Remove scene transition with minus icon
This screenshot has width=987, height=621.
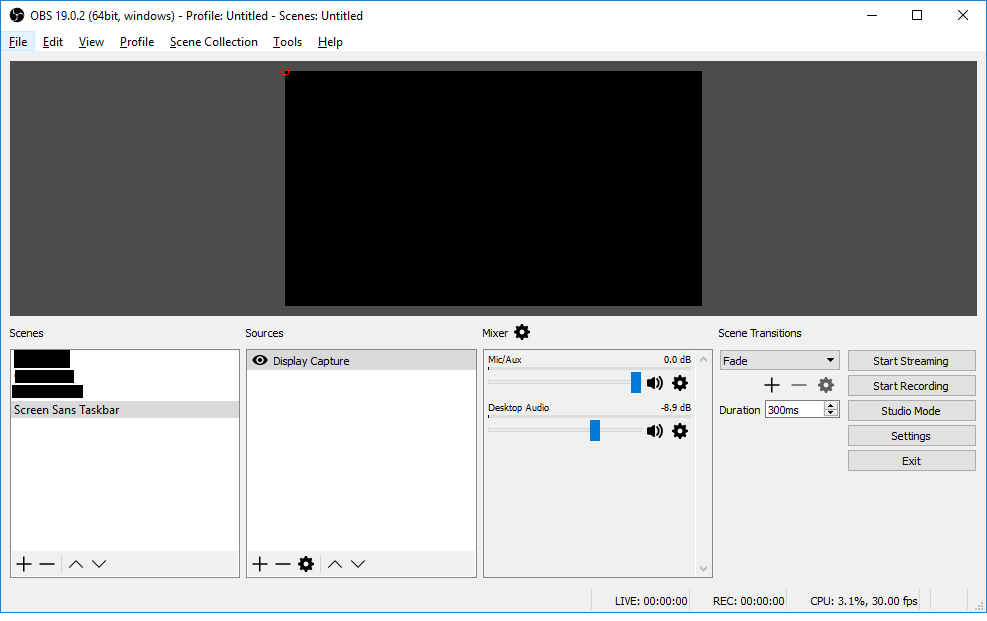coord(799,385)
